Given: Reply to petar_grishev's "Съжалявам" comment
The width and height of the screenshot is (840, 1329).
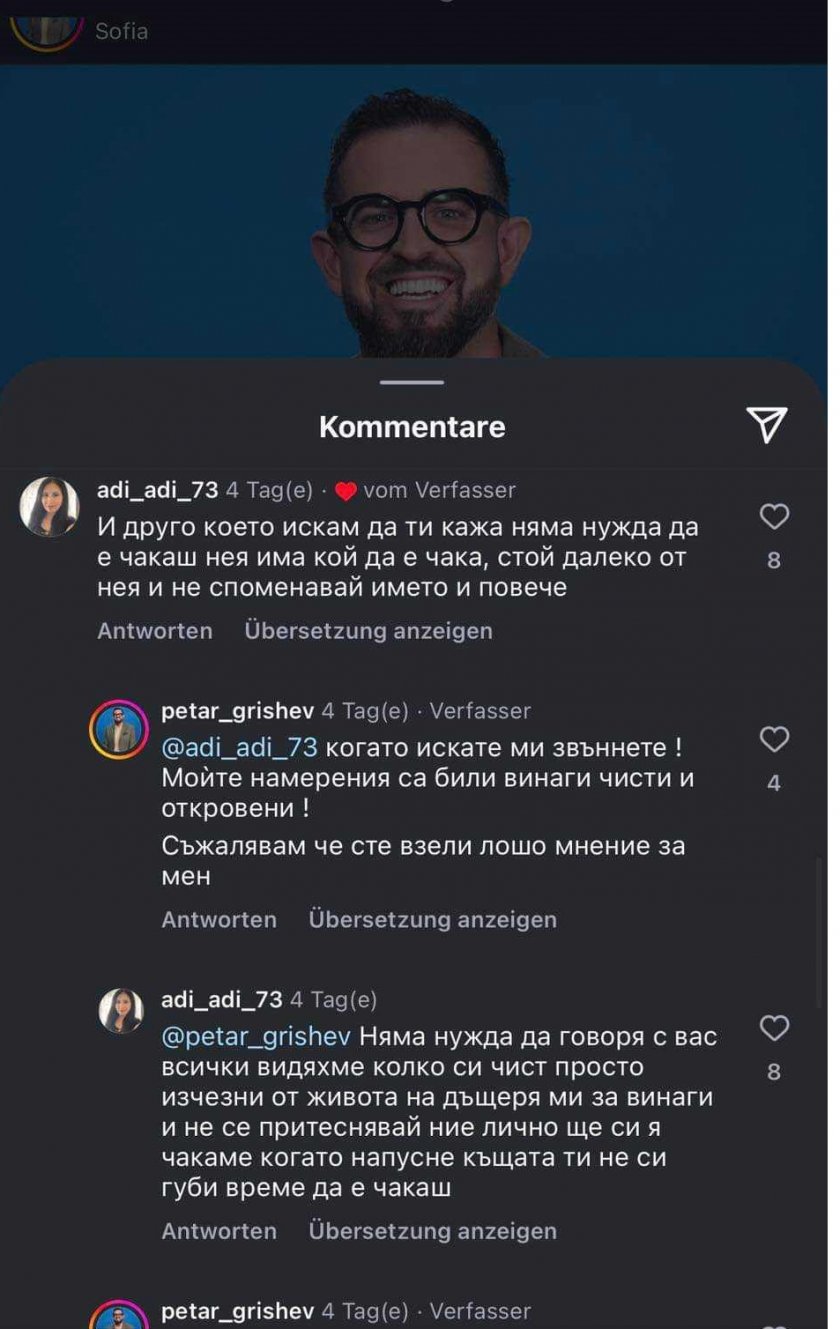Looking at the screenshot, I should [219, 919].
